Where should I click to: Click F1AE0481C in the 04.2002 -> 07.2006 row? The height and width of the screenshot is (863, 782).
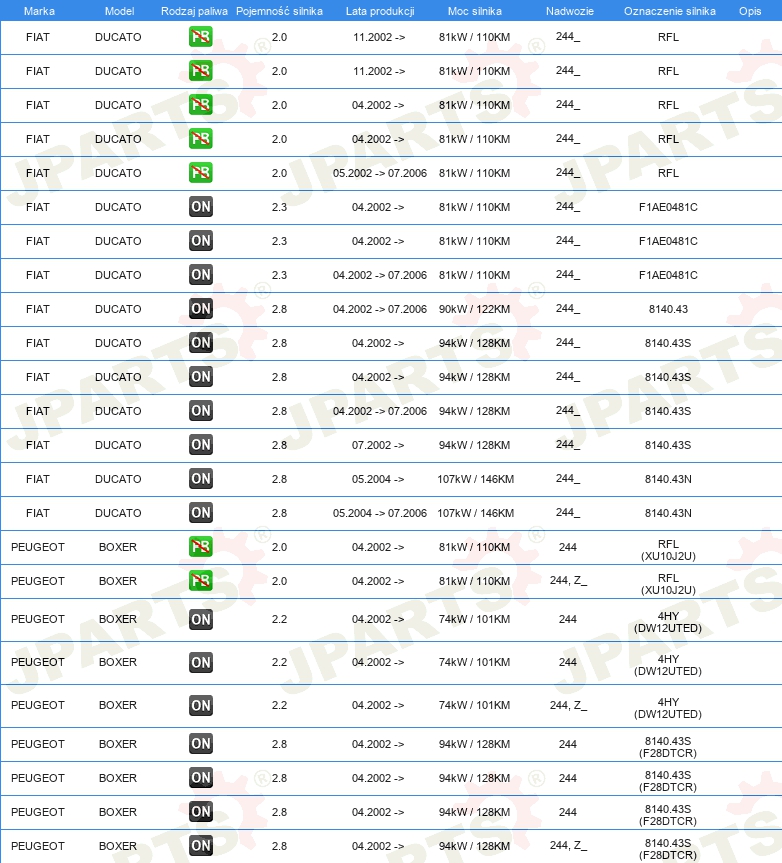668,275
